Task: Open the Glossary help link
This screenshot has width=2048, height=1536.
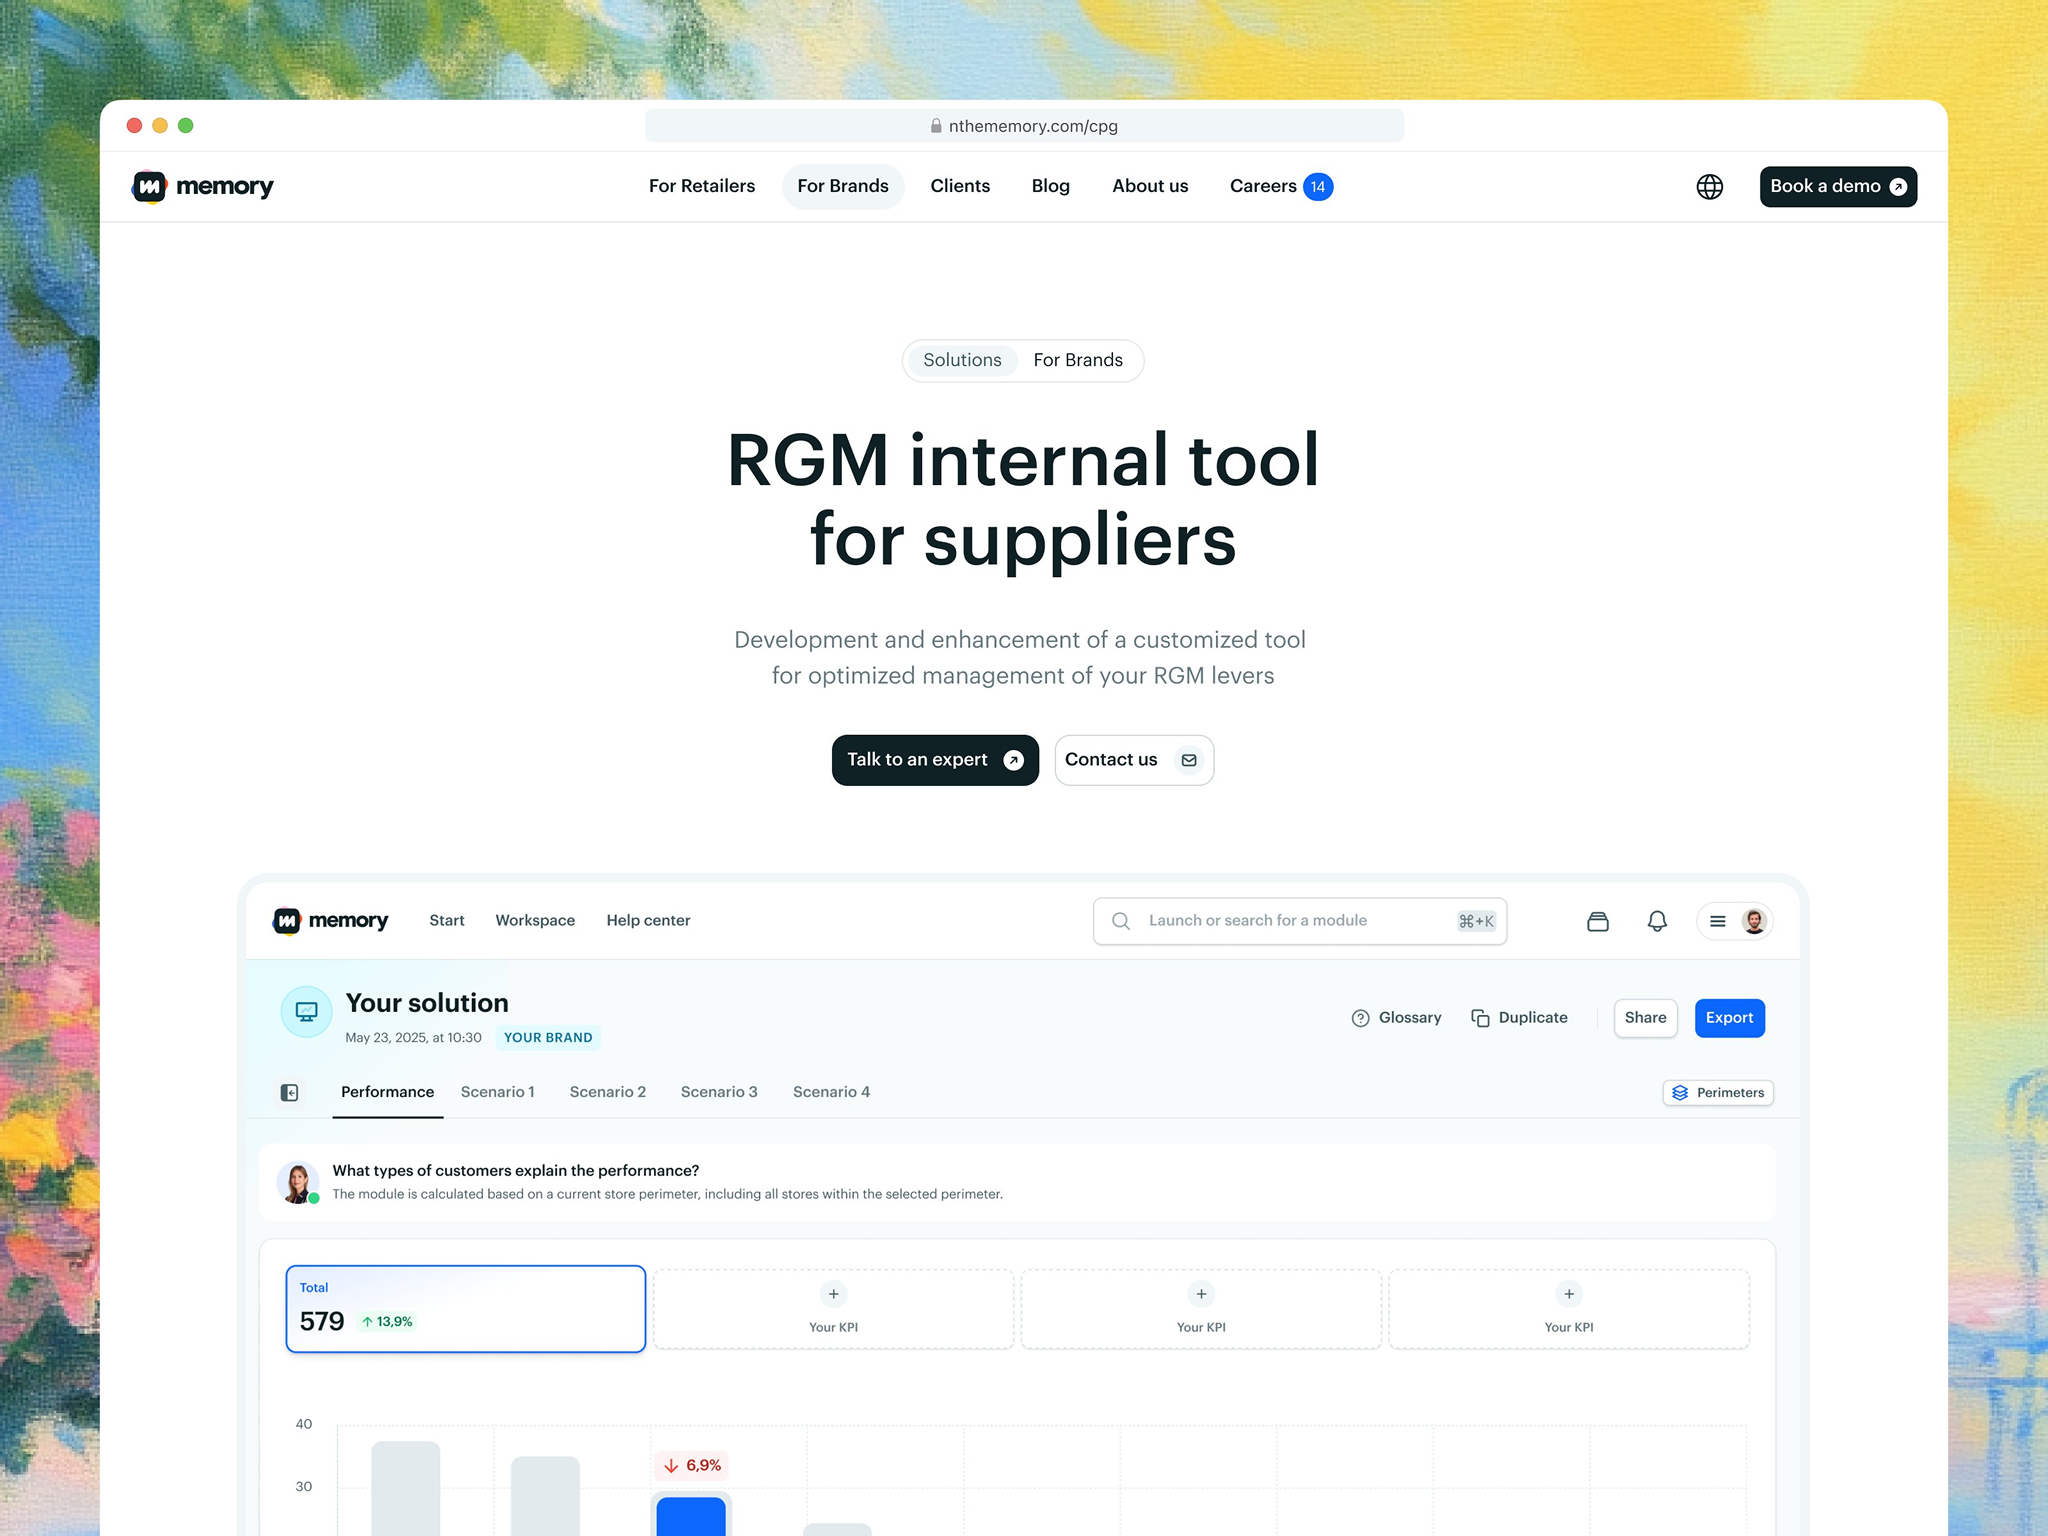Action: (1396, 1018)
